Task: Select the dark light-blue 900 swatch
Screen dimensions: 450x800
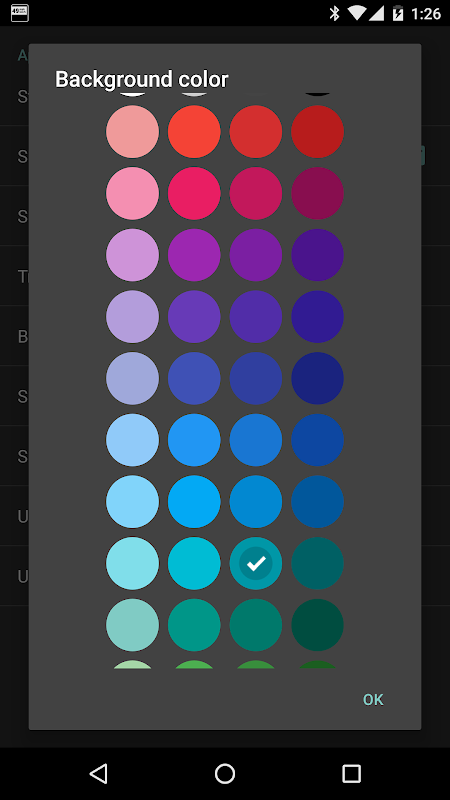Action: tap(317, 502)
